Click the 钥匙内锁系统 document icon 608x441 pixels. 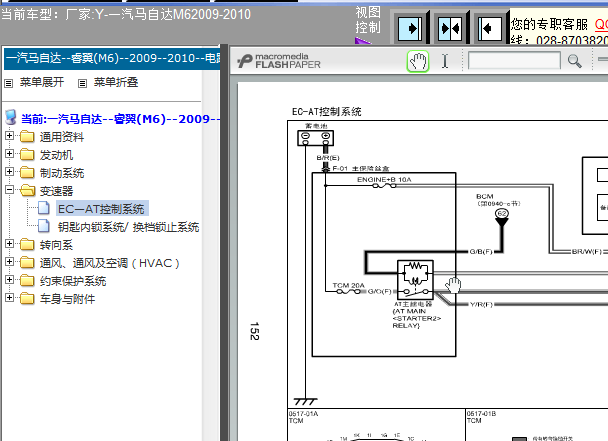coord(44,226)
